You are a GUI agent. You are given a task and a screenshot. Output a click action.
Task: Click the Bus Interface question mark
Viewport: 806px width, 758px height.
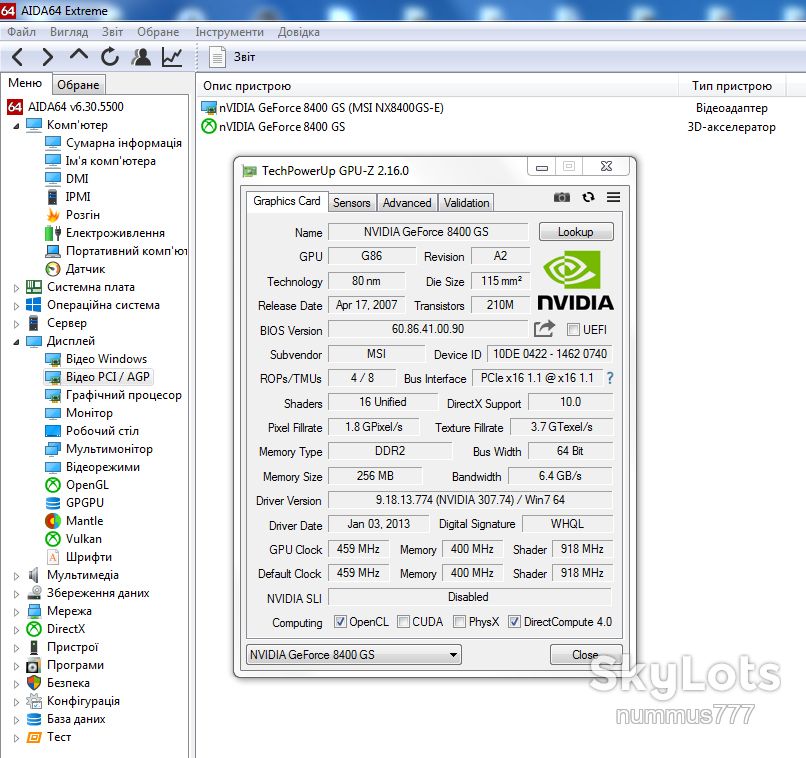point(610,378)
